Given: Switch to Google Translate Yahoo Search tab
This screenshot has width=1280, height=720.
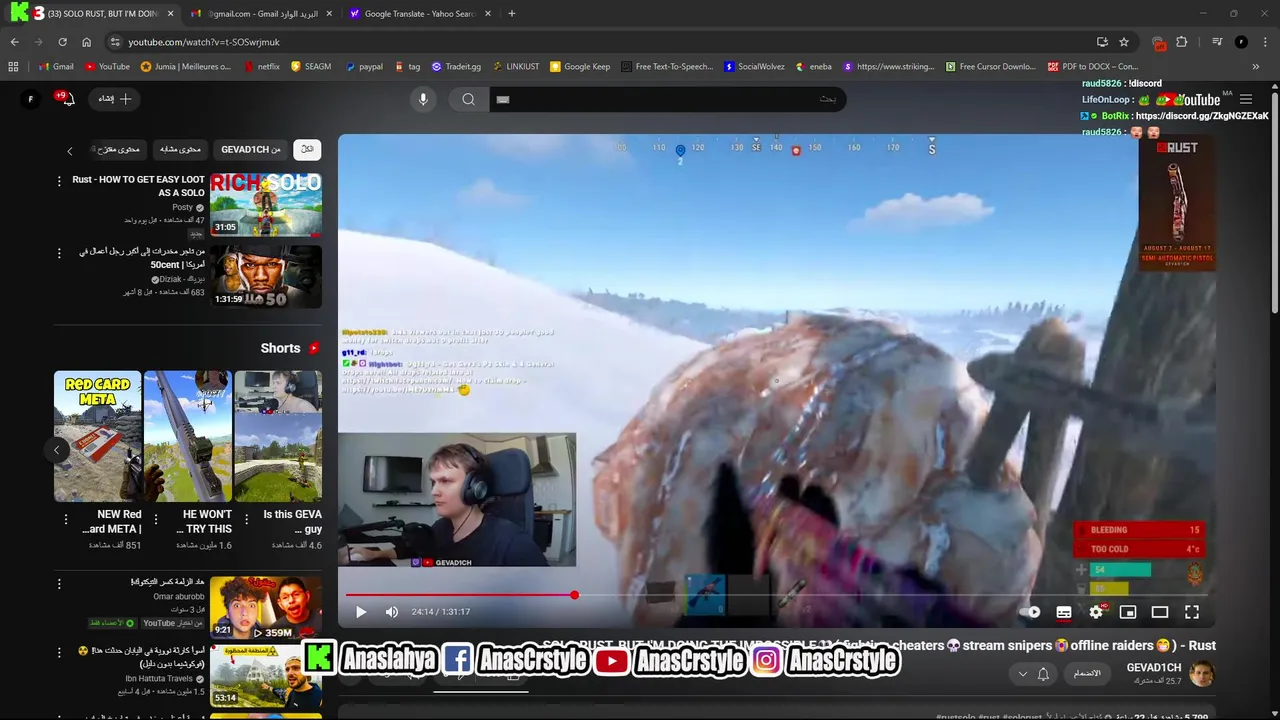Looking at the screenshot, I should click(x=420, y=14).
